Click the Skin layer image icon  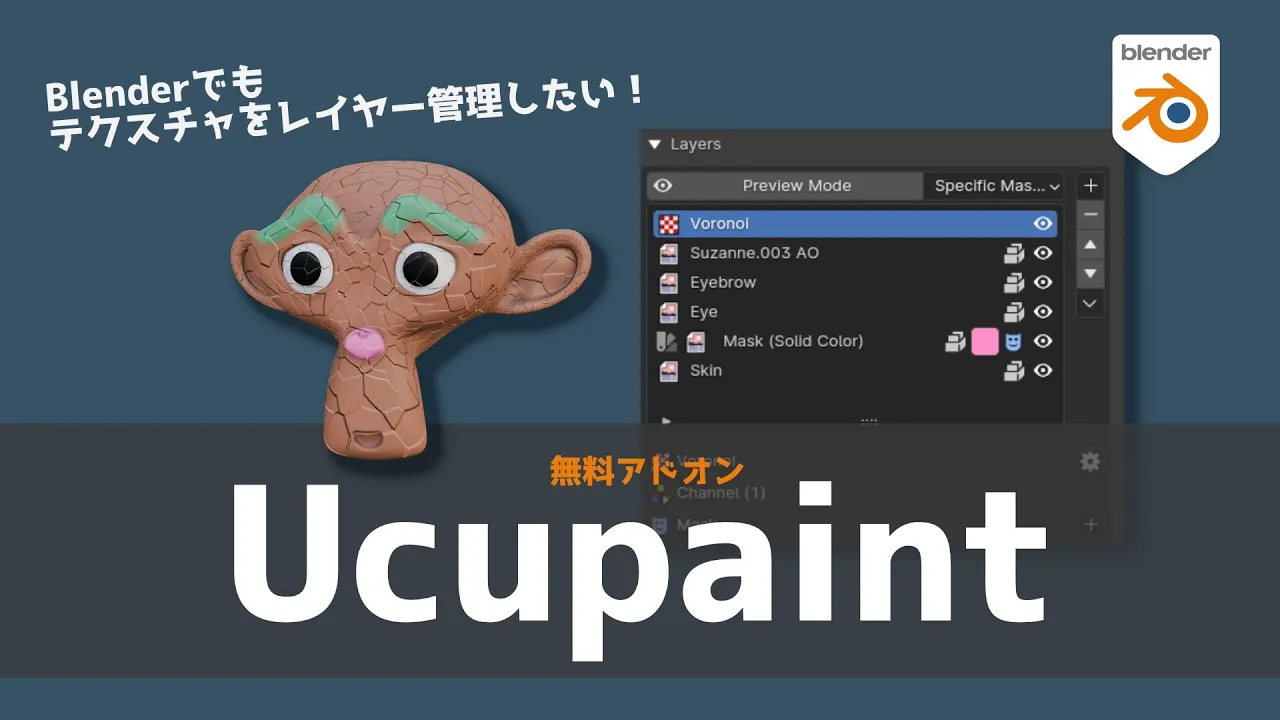(669, 371)
